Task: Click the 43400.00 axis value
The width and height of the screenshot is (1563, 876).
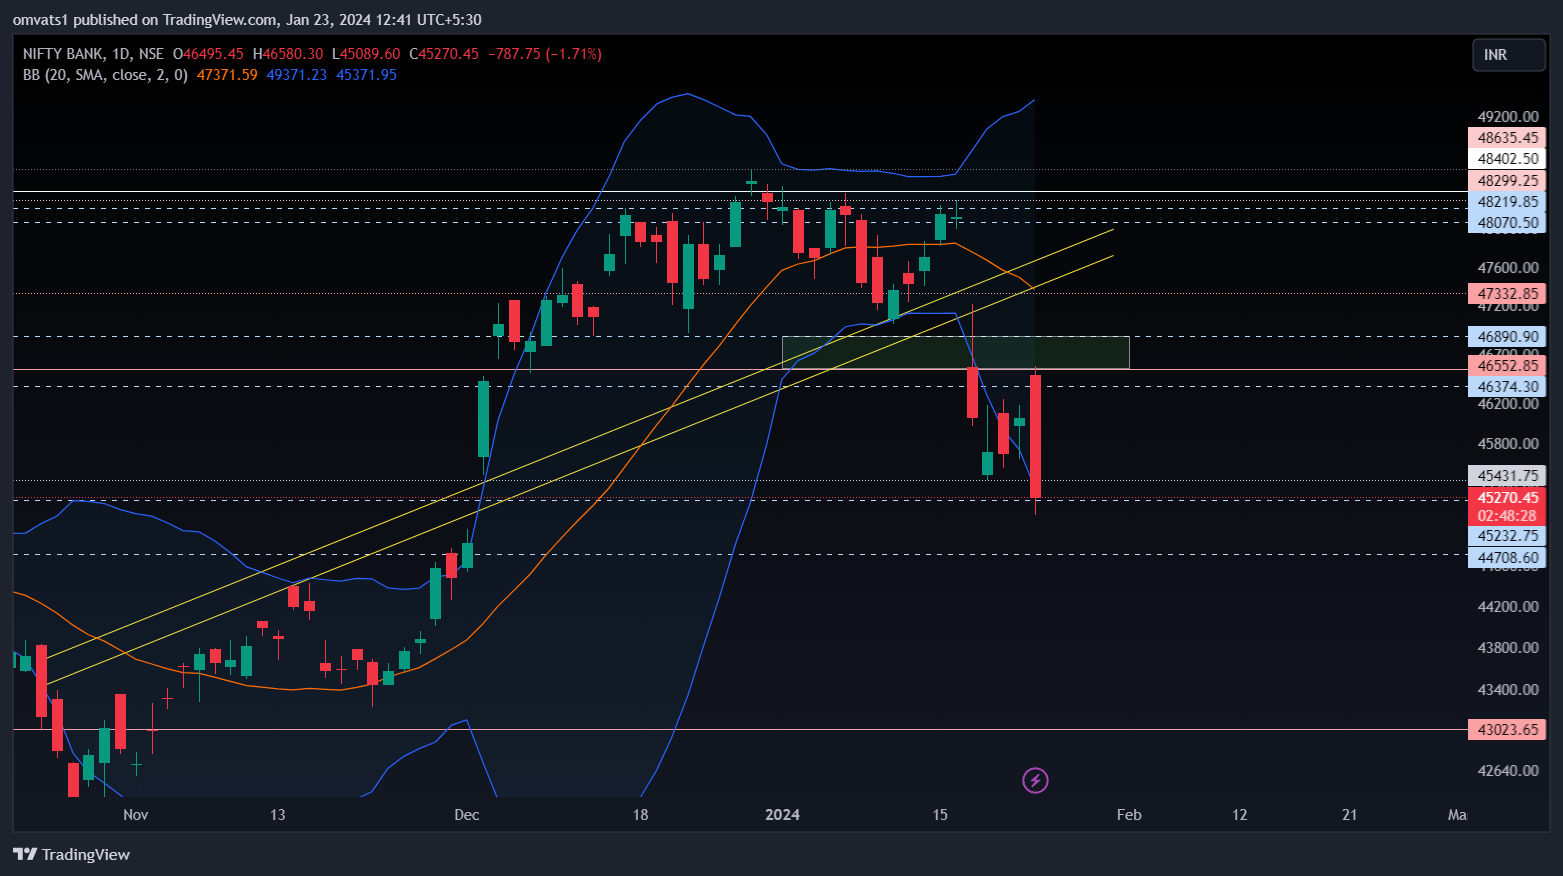Action: point(1508,690)
